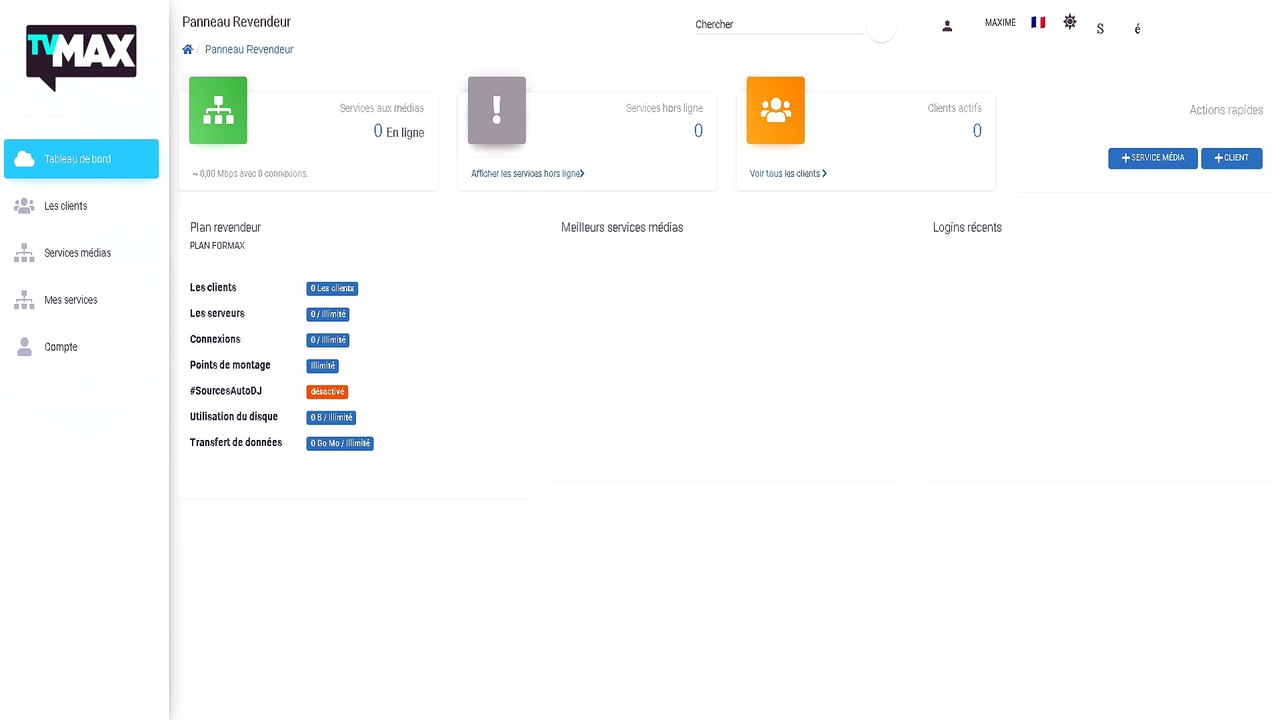The image size is (1280, 720).
Task: Click the 0 B / Illimité disk badge
Action: pyautogui.click(x=331, y=418)
